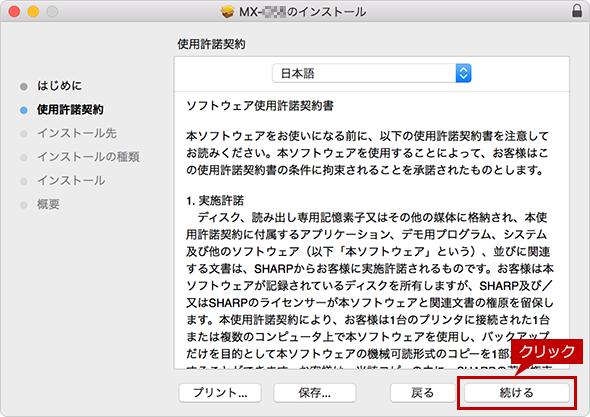This screenshot has height=417, width=590.
Task: Minimize the installer with yellow button
Action: click(x=33, y=11)
